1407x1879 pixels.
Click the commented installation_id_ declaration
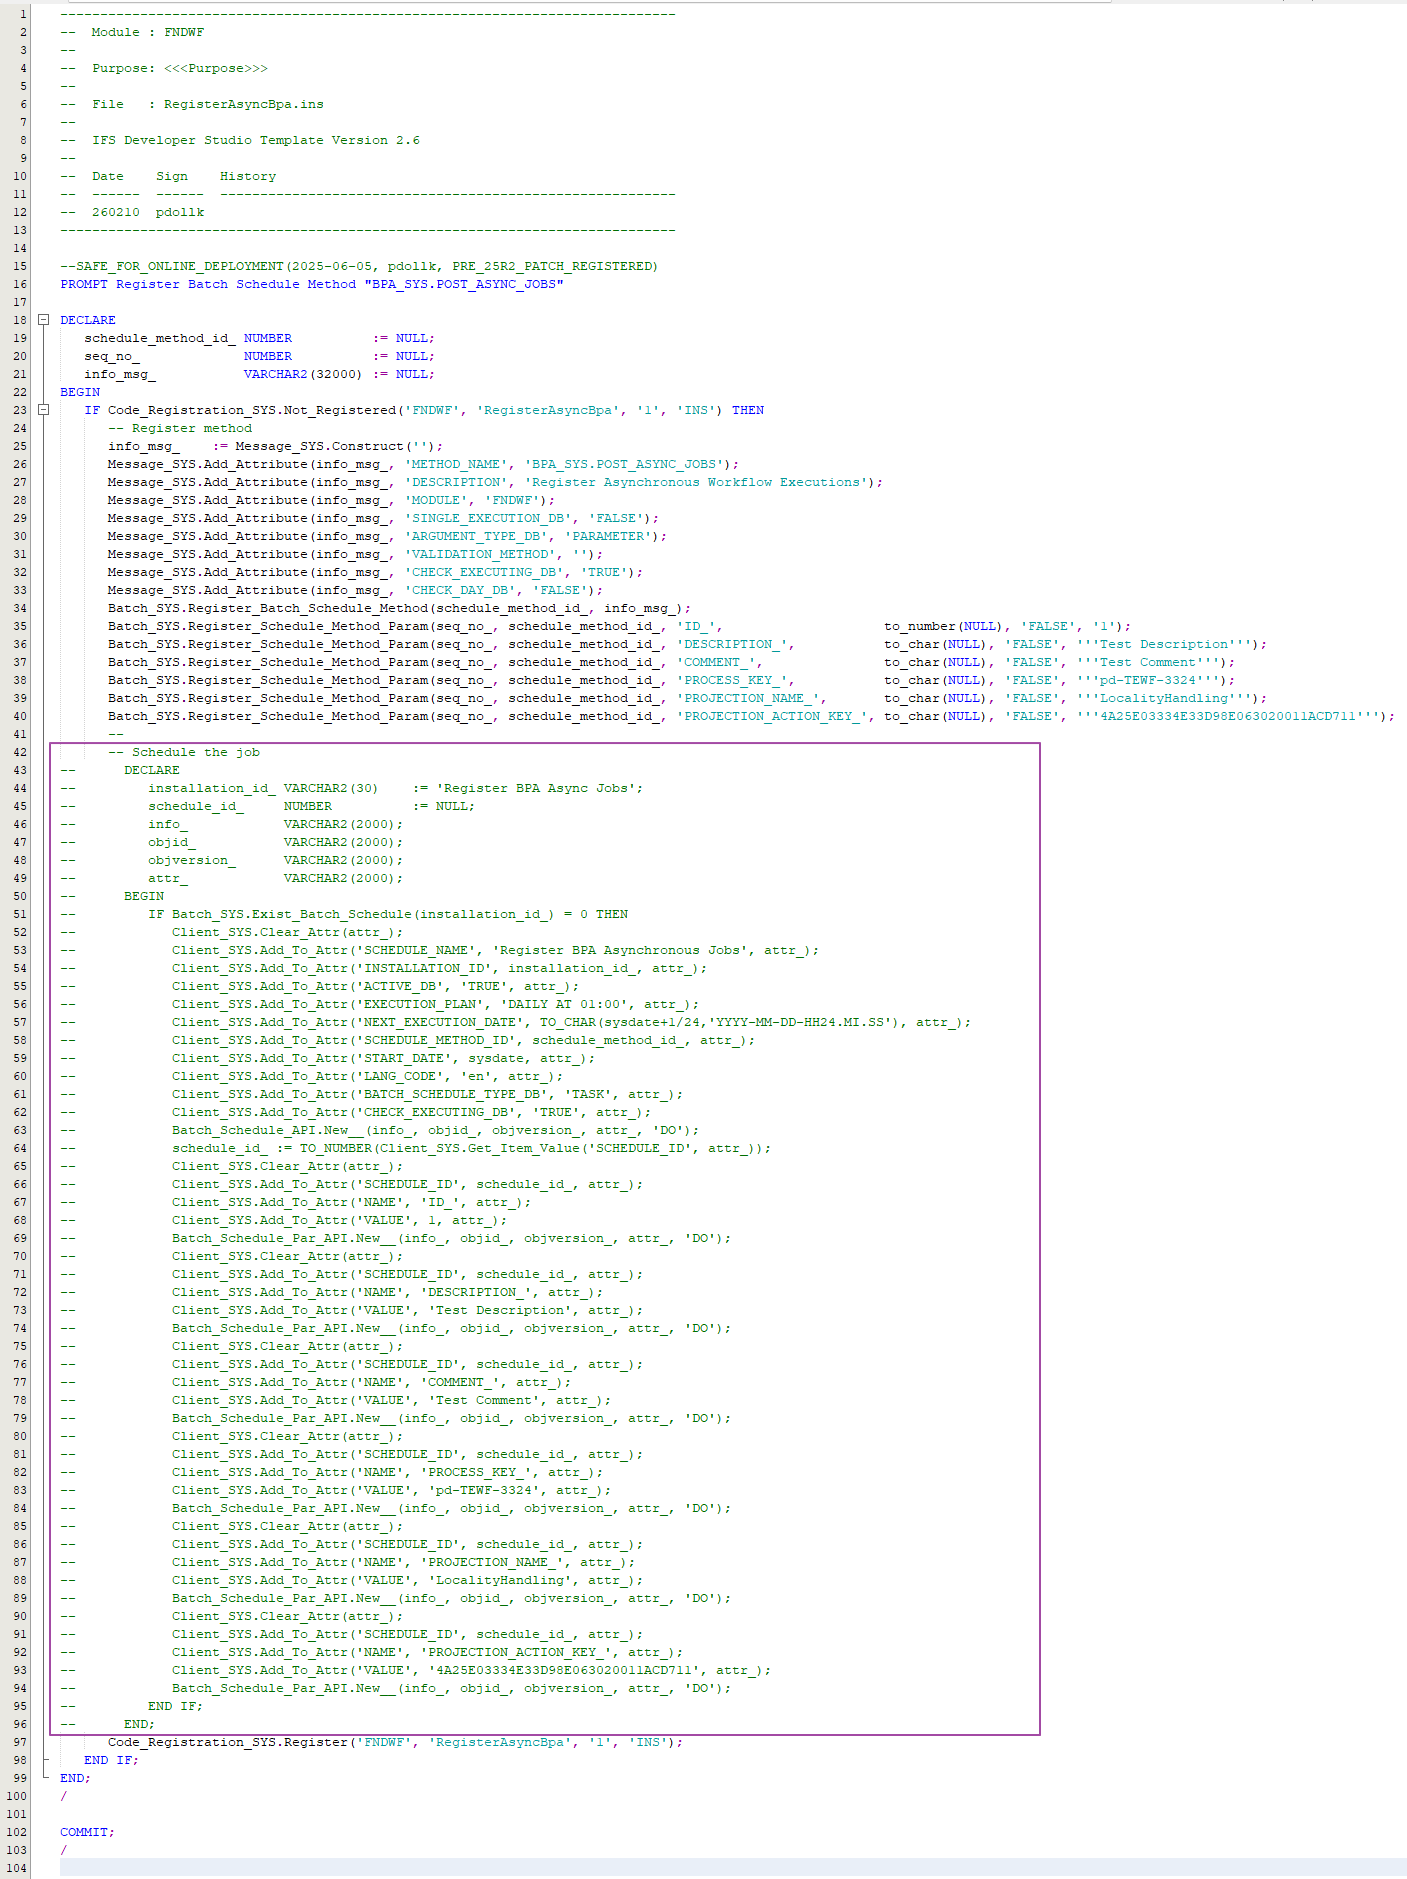396,788
